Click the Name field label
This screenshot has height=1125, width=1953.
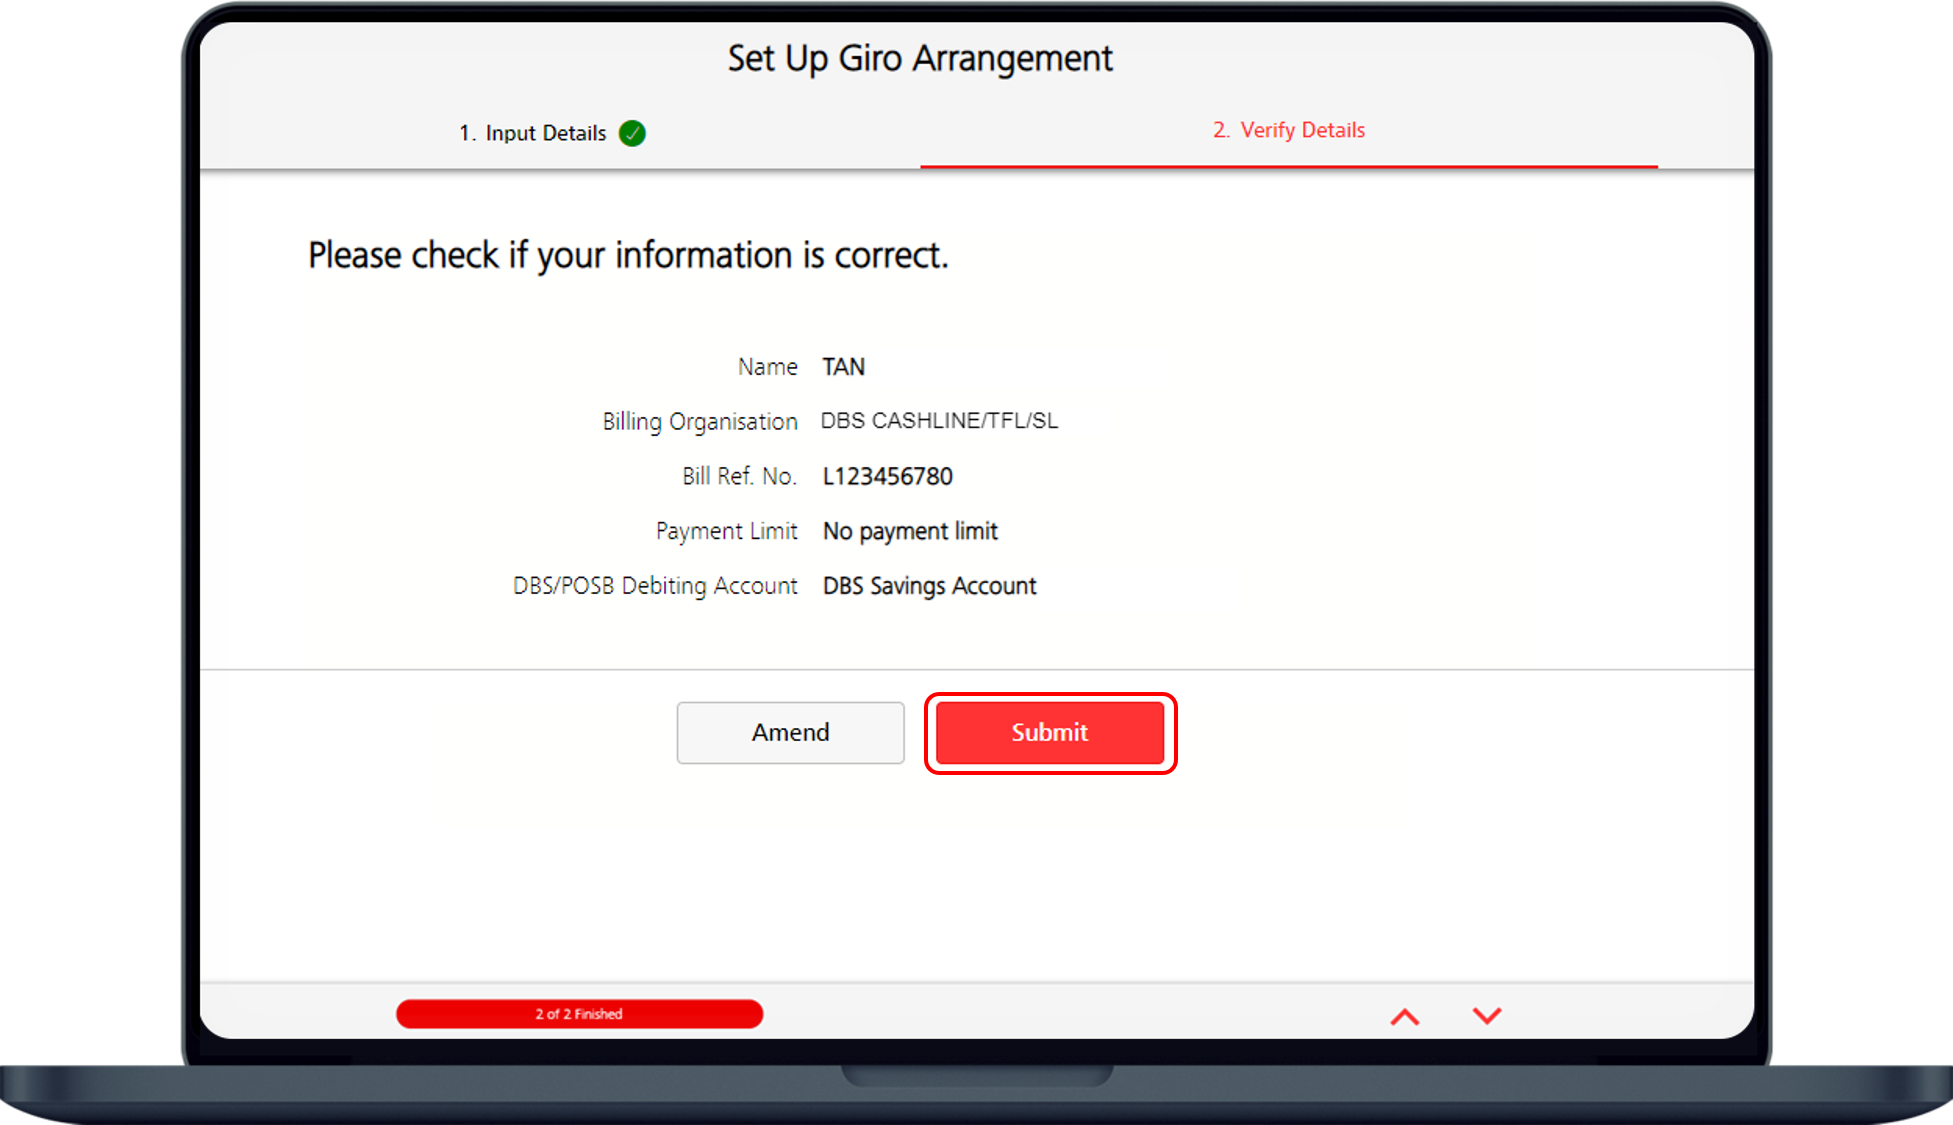[x=767, y=367]
